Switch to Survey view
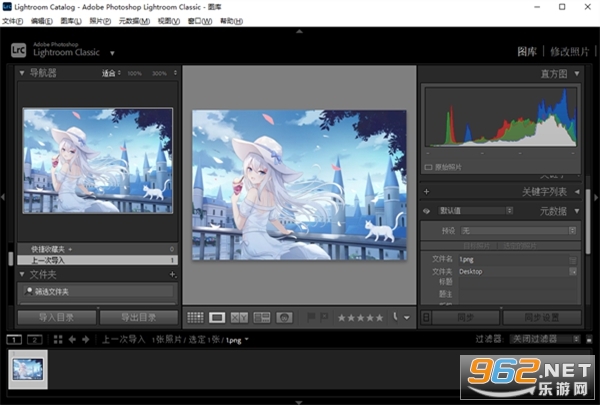600x405 pixels. tap(262, 317)
